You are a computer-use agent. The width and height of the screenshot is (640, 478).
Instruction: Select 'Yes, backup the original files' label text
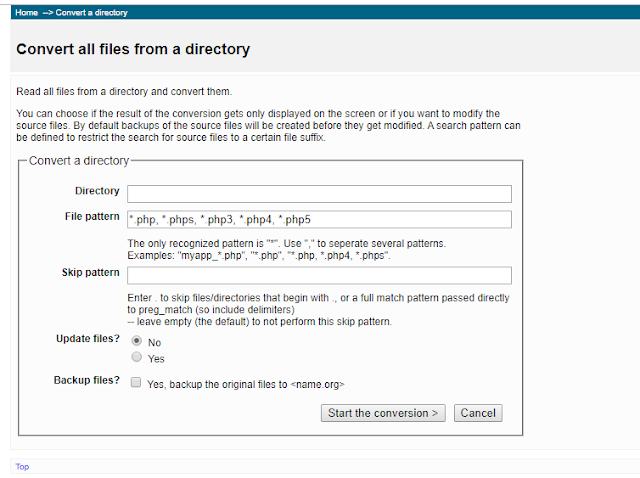246,385
